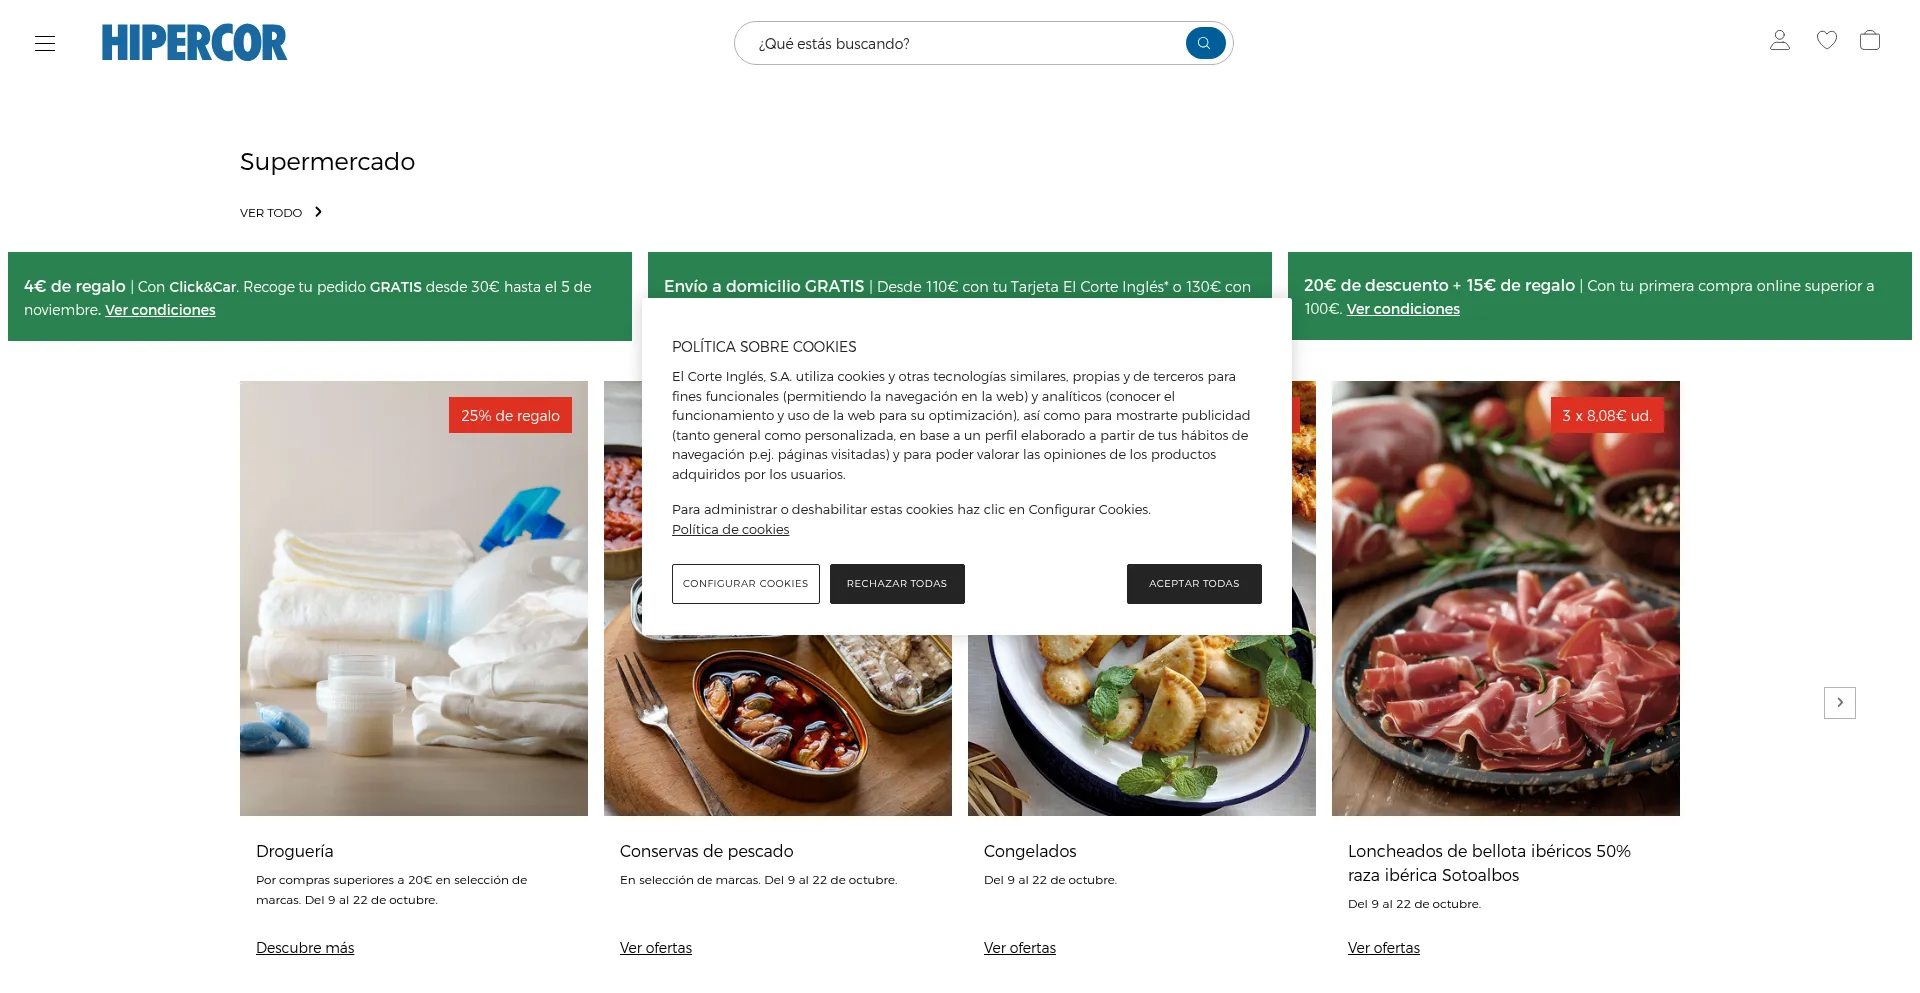1920x993 pixels.
Task: Reject cookies with RECHAZAR TODAS
Action: tap(897, 583)
